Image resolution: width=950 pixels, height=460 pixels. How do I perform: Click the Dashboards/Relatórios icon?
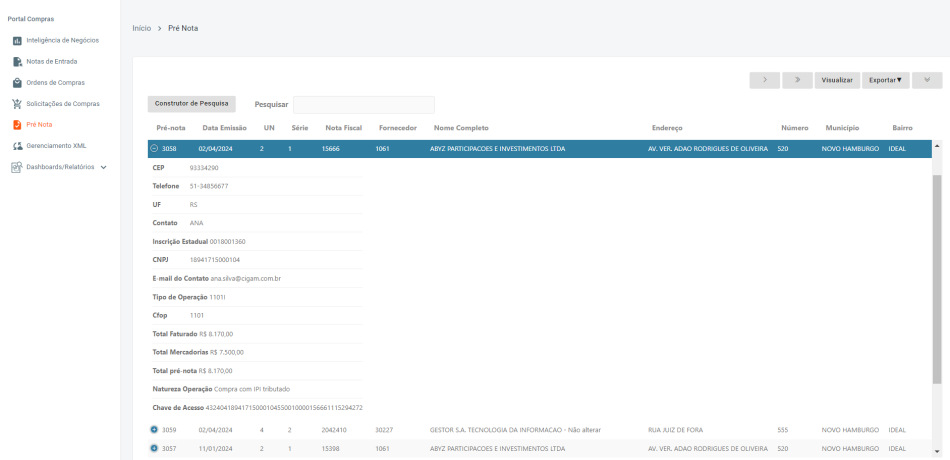tap(17, 167)
